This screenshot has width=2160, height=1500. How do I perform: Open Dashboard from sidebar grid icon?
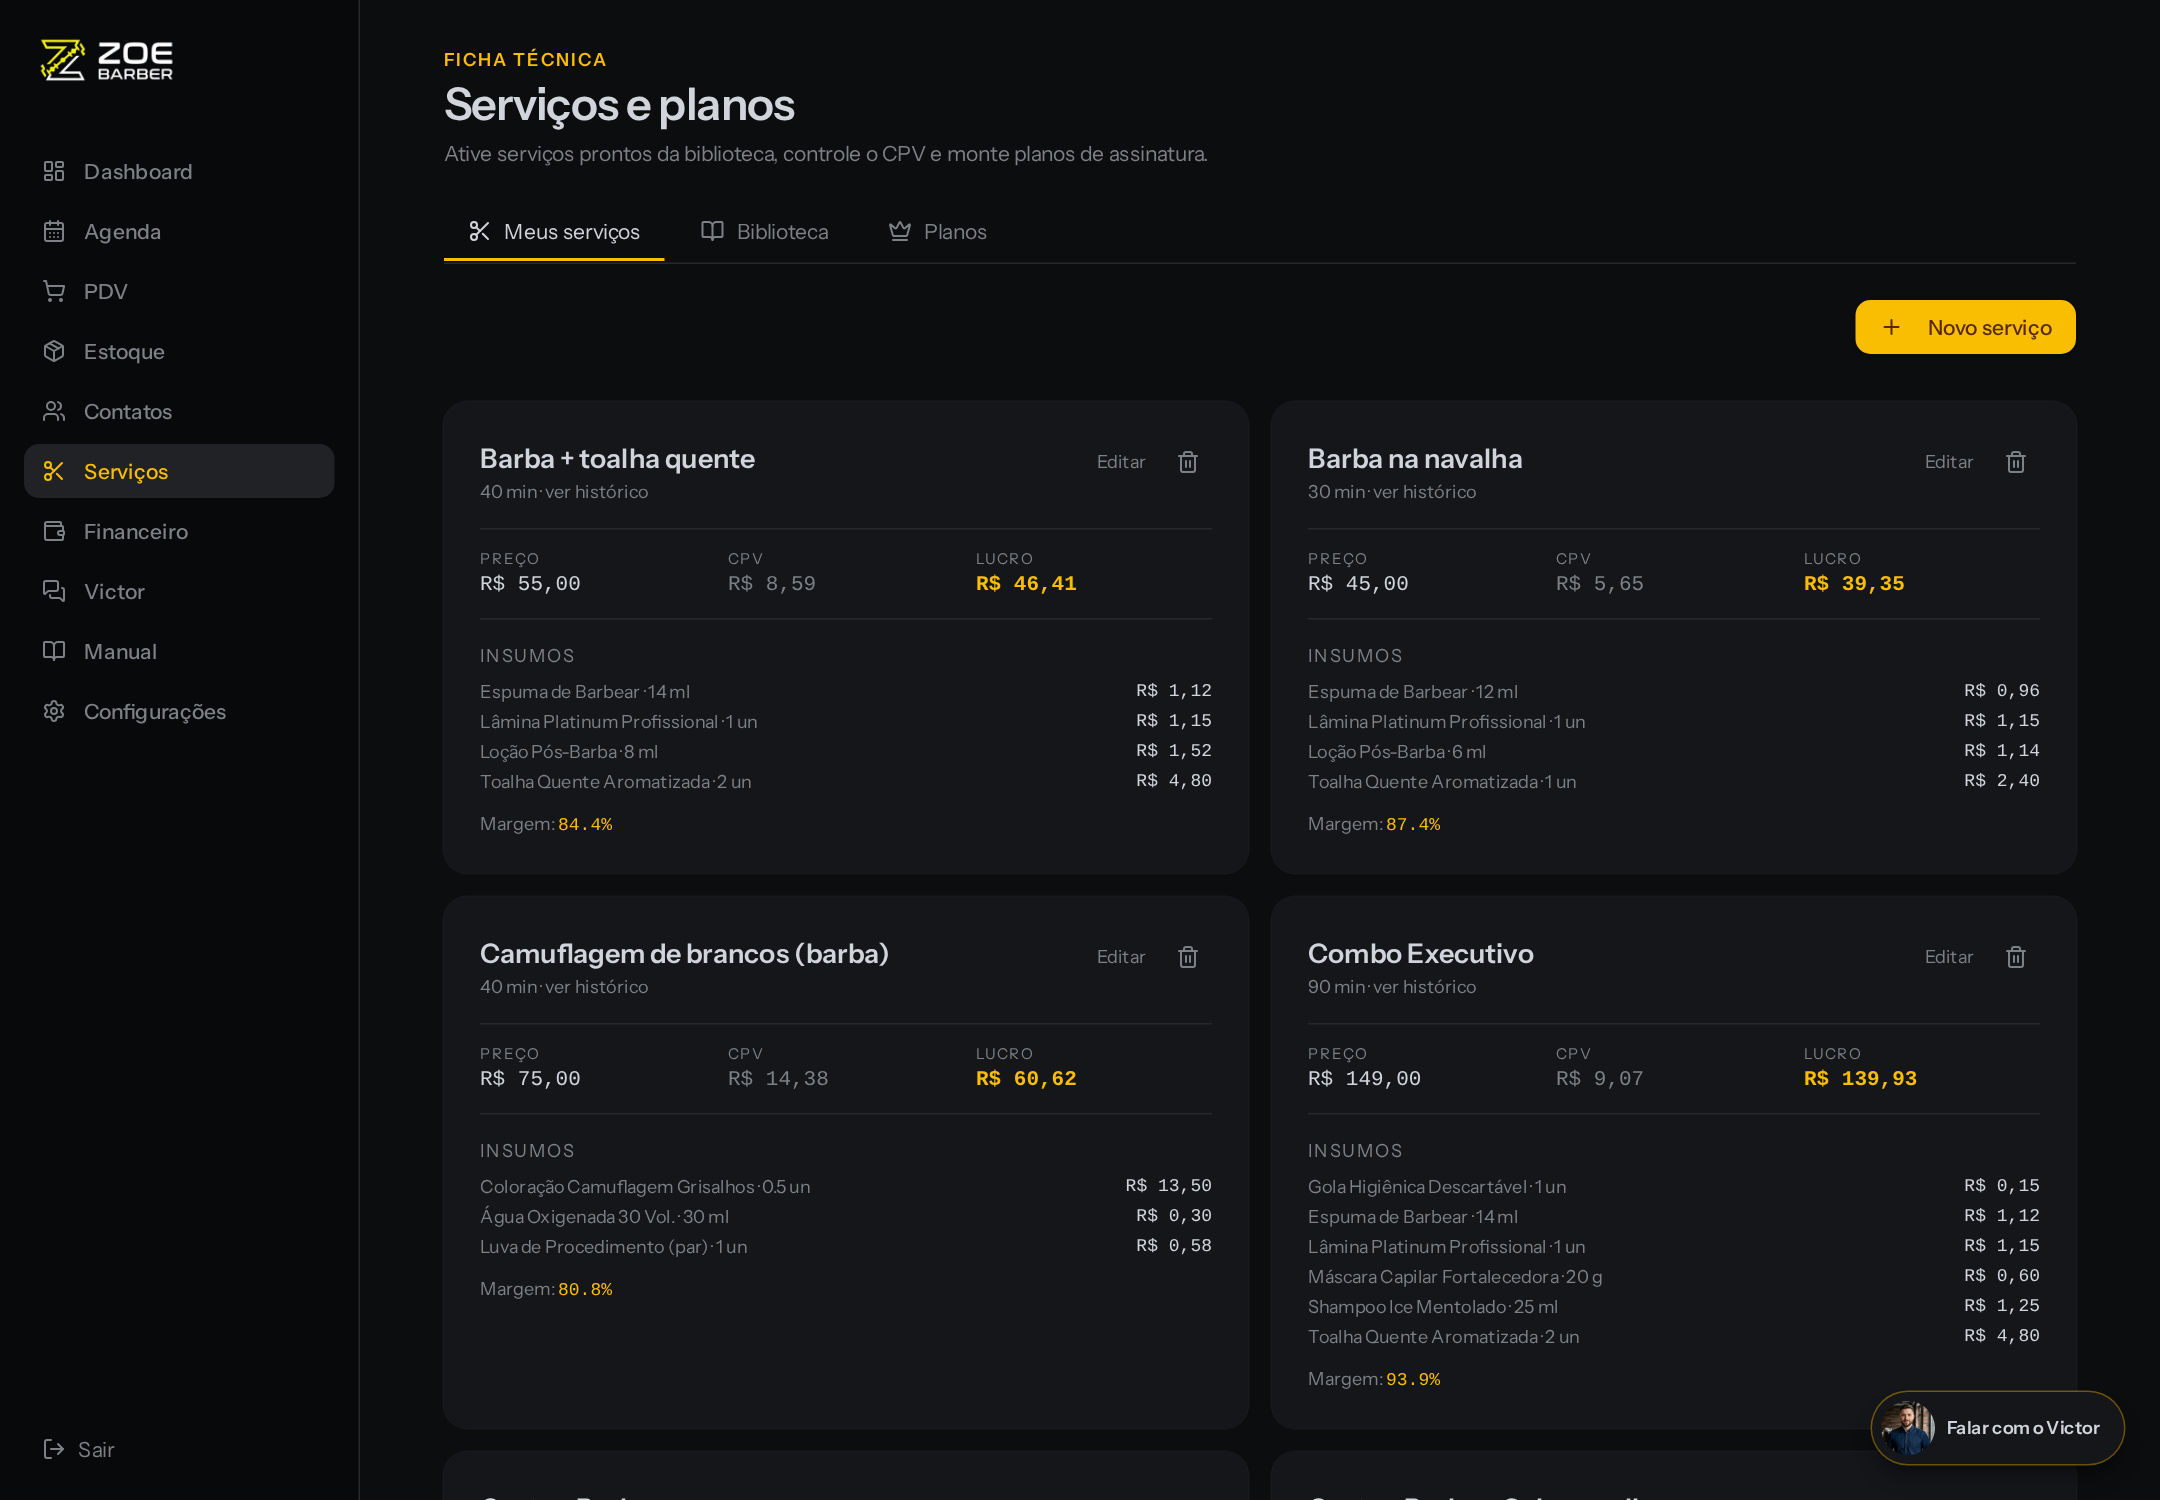(54, 172)
